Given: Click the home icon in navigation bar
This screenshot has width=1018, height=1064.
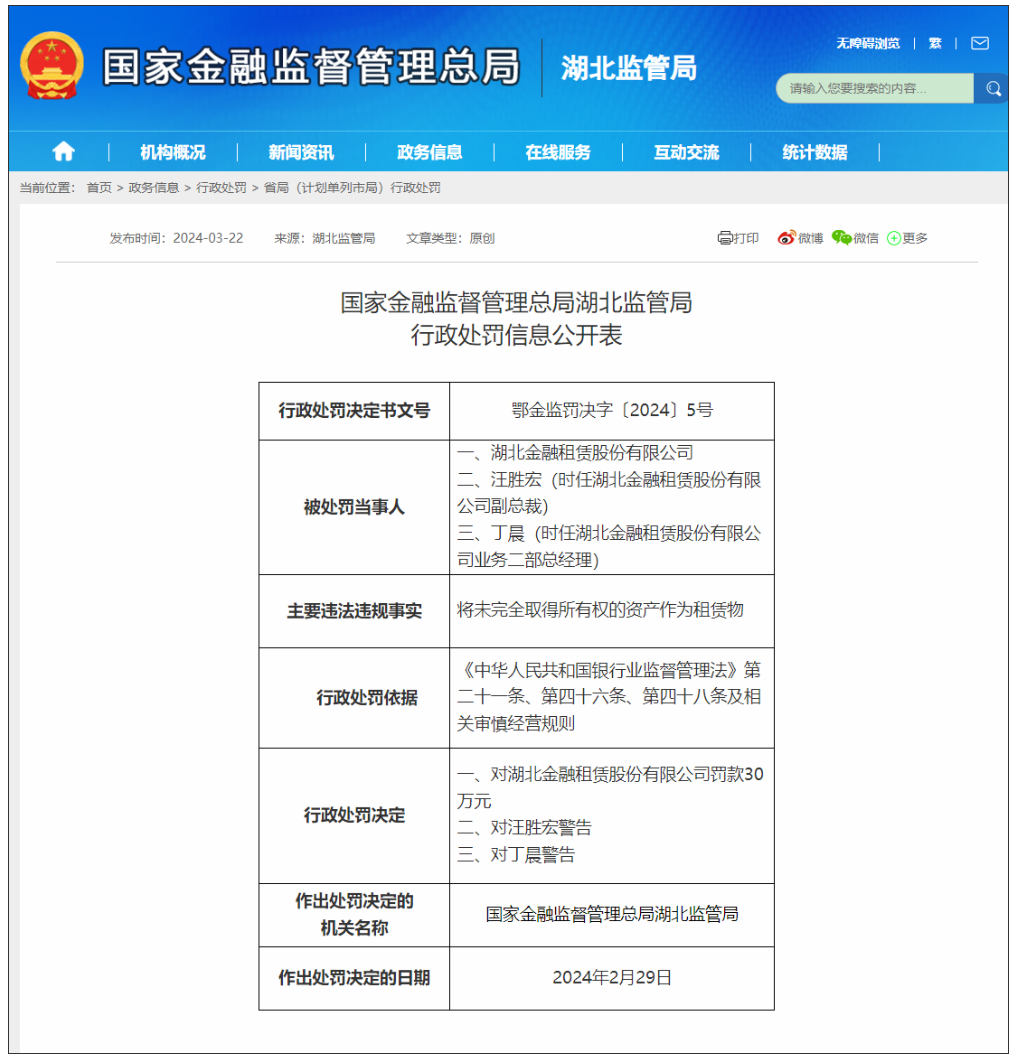Looking at the screenshot, I should pyautogui.click(x=63, y=151).
